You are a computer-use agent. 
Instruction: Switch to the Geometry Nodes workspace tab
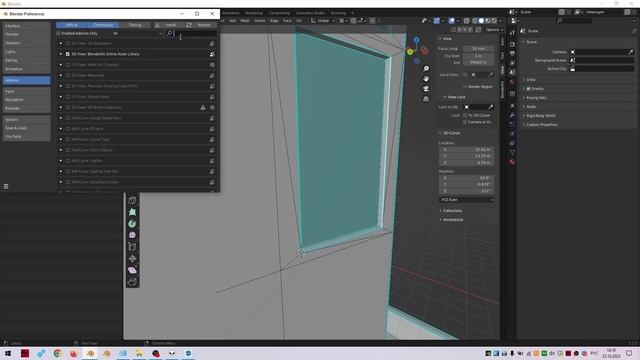[x=310, y=13]
